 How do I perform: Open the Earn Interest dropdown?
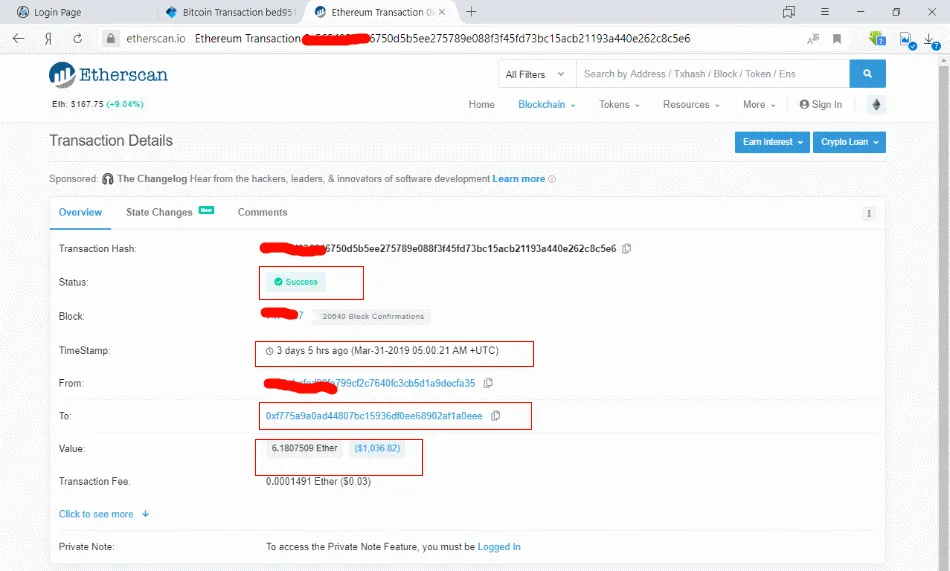772,142
